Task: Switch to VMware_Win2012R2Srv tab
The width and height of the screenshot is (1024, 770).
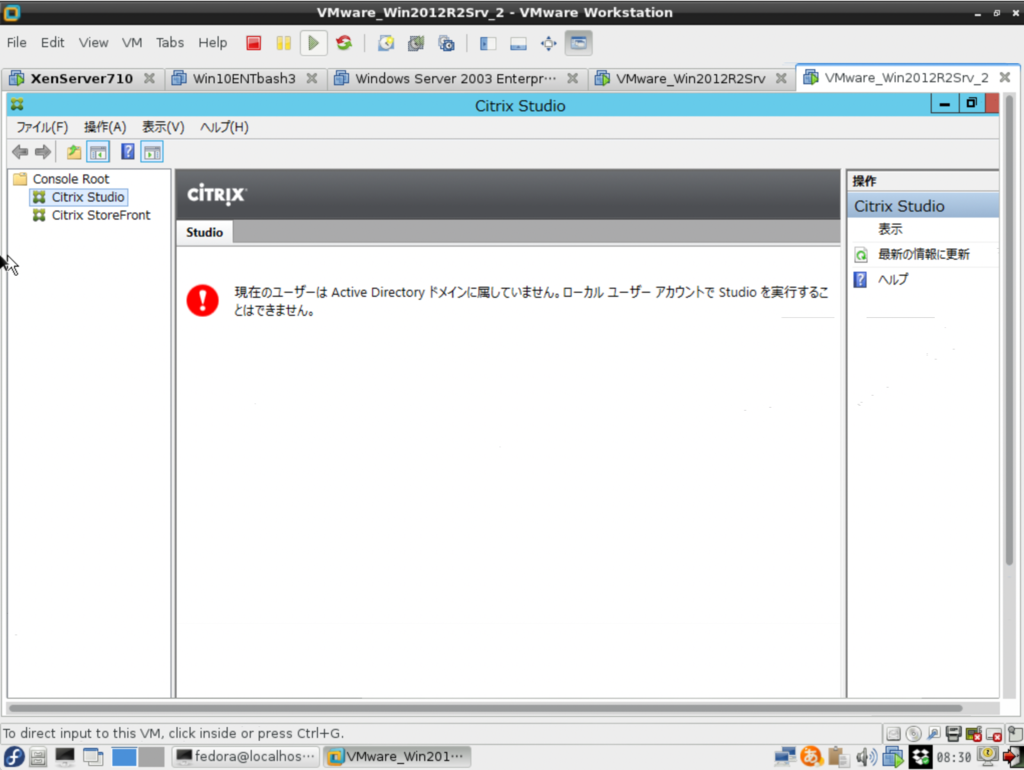Action: click(690, 79)
